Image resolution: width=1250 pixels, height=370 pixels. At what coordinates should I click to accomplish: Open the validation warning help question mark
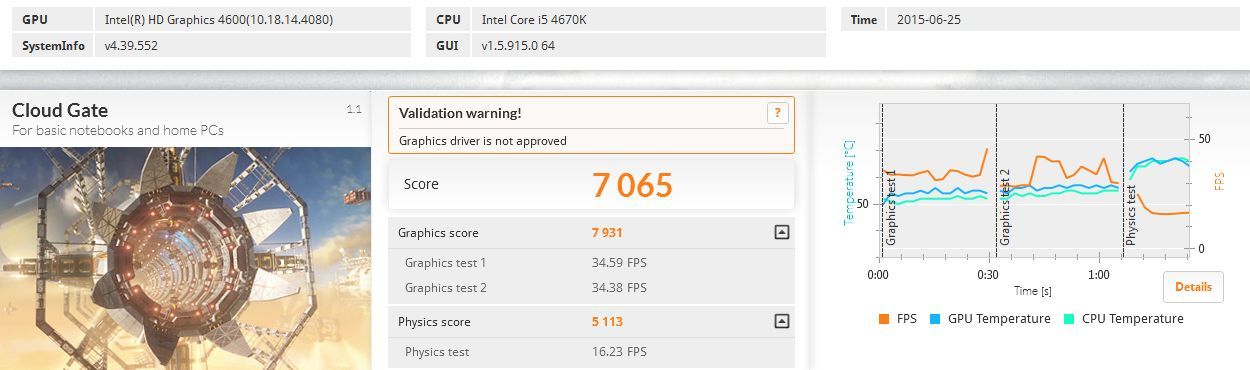[x=778, y=113]
